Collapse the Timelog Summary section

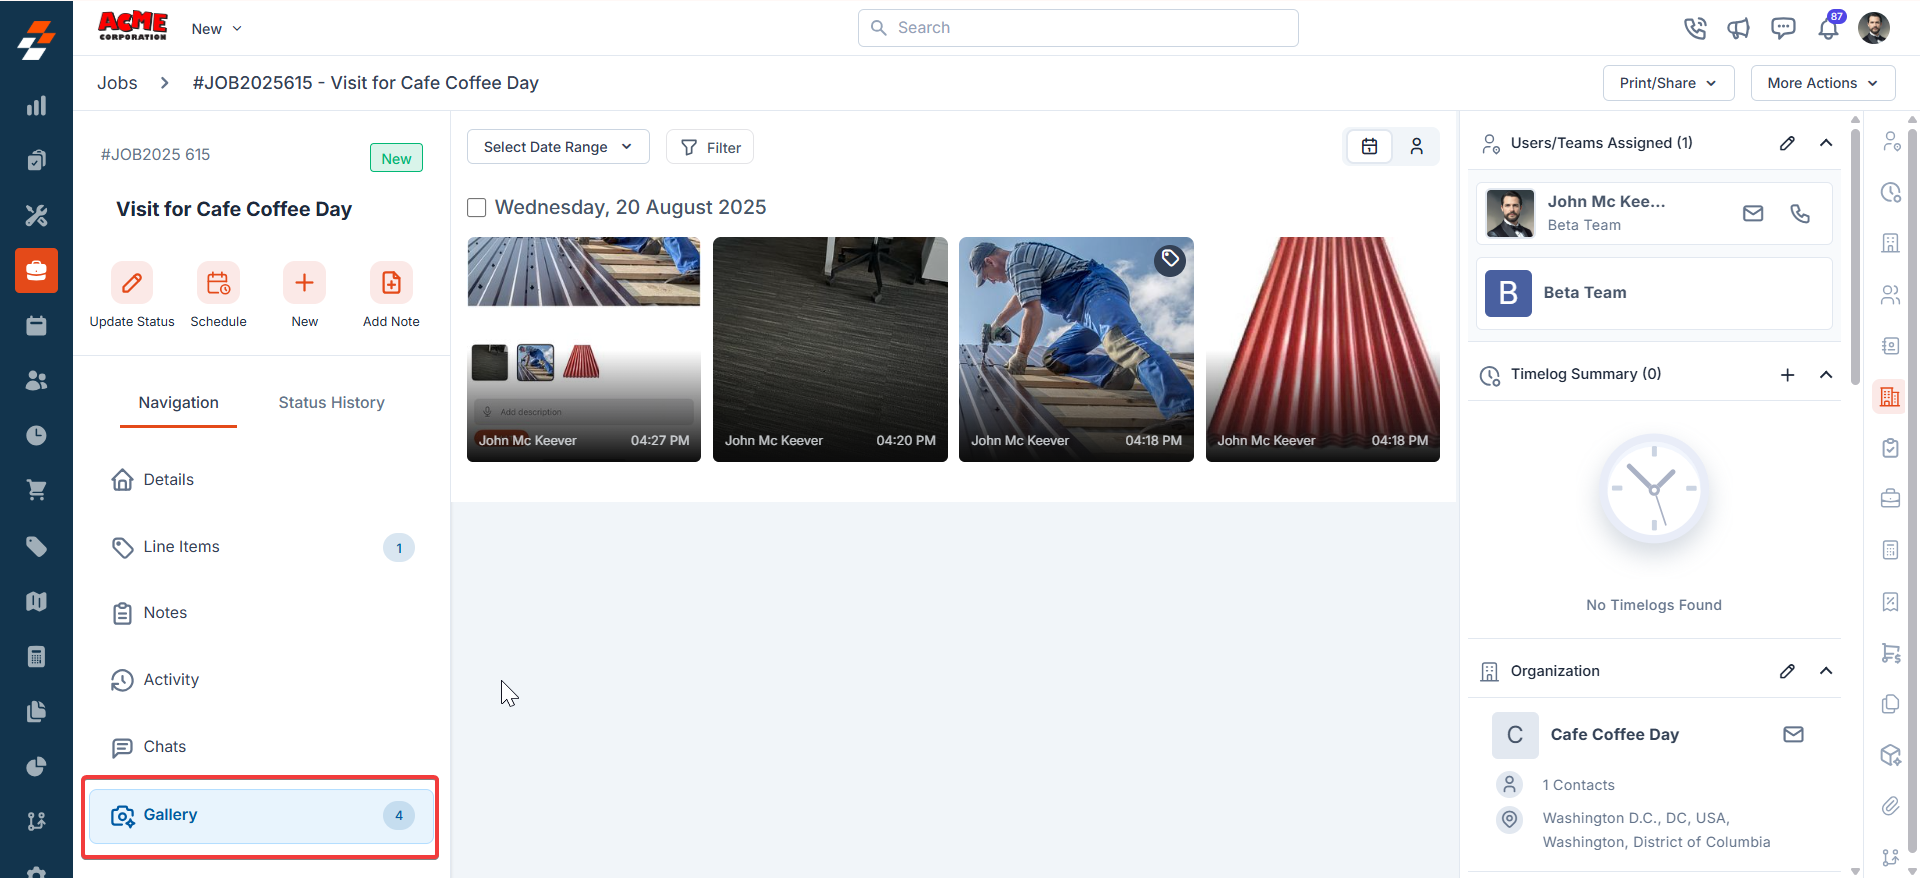[1826, 375]
